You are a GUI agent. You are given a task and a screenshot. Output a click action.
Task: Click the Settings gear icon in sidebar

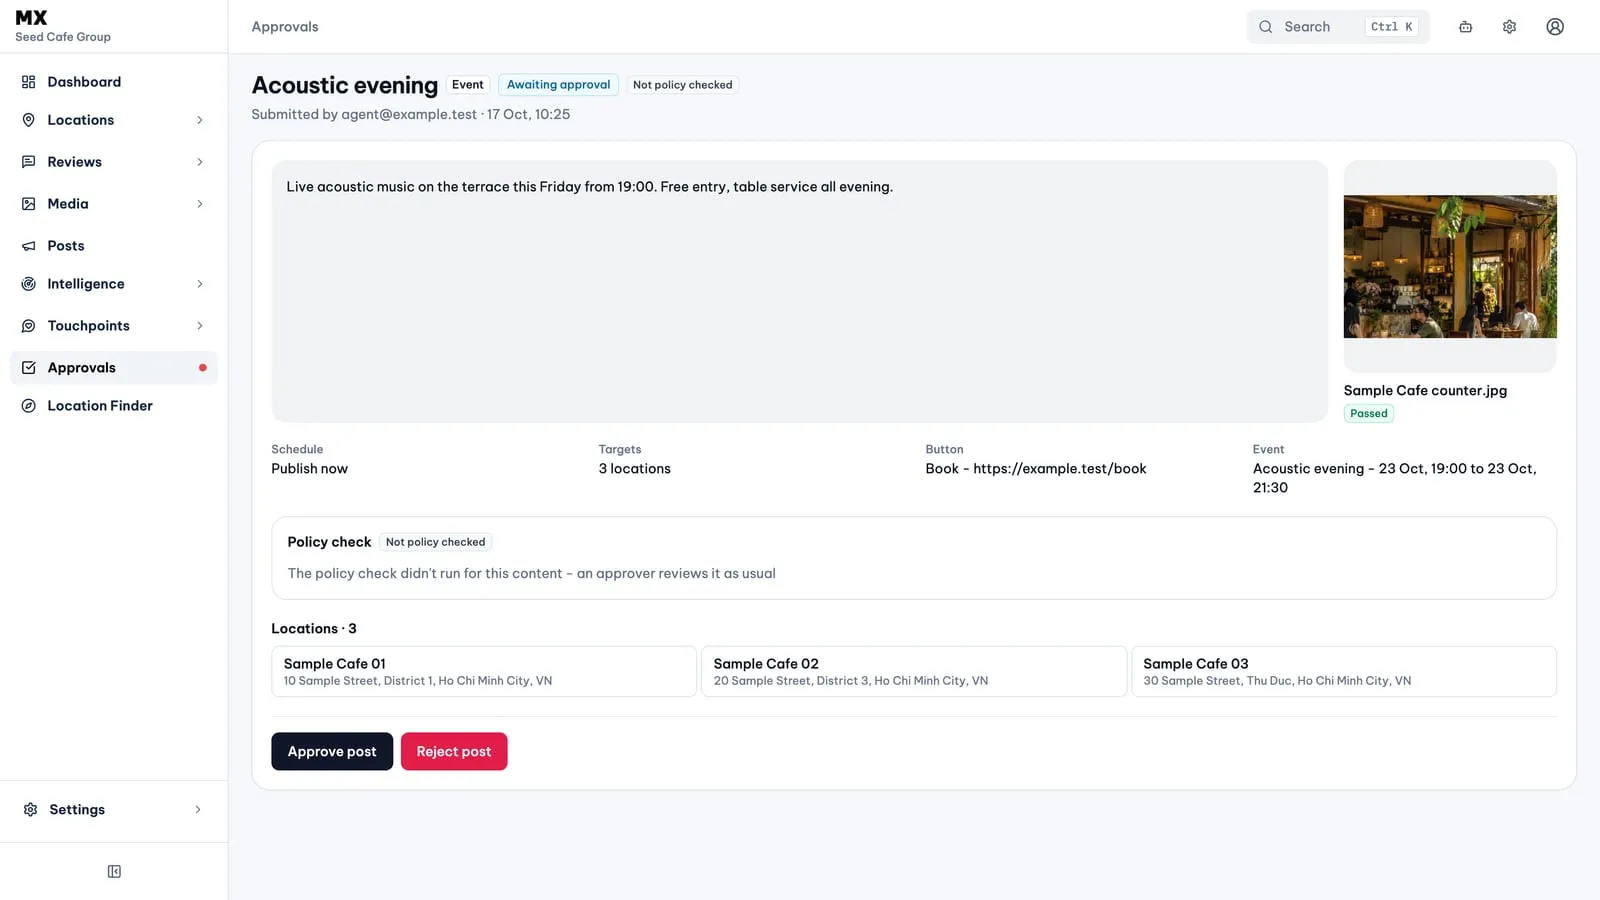(x=31, y=810)
